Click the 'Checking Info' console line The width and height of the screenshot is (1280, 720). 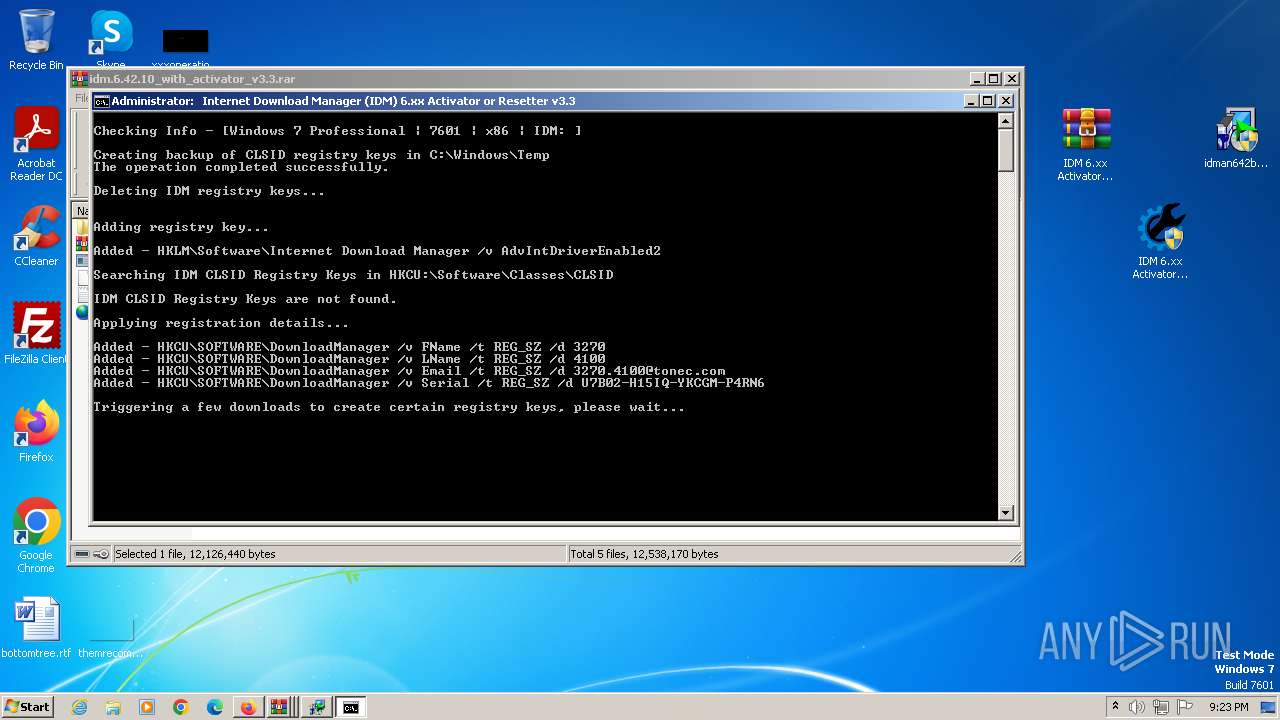337,131
